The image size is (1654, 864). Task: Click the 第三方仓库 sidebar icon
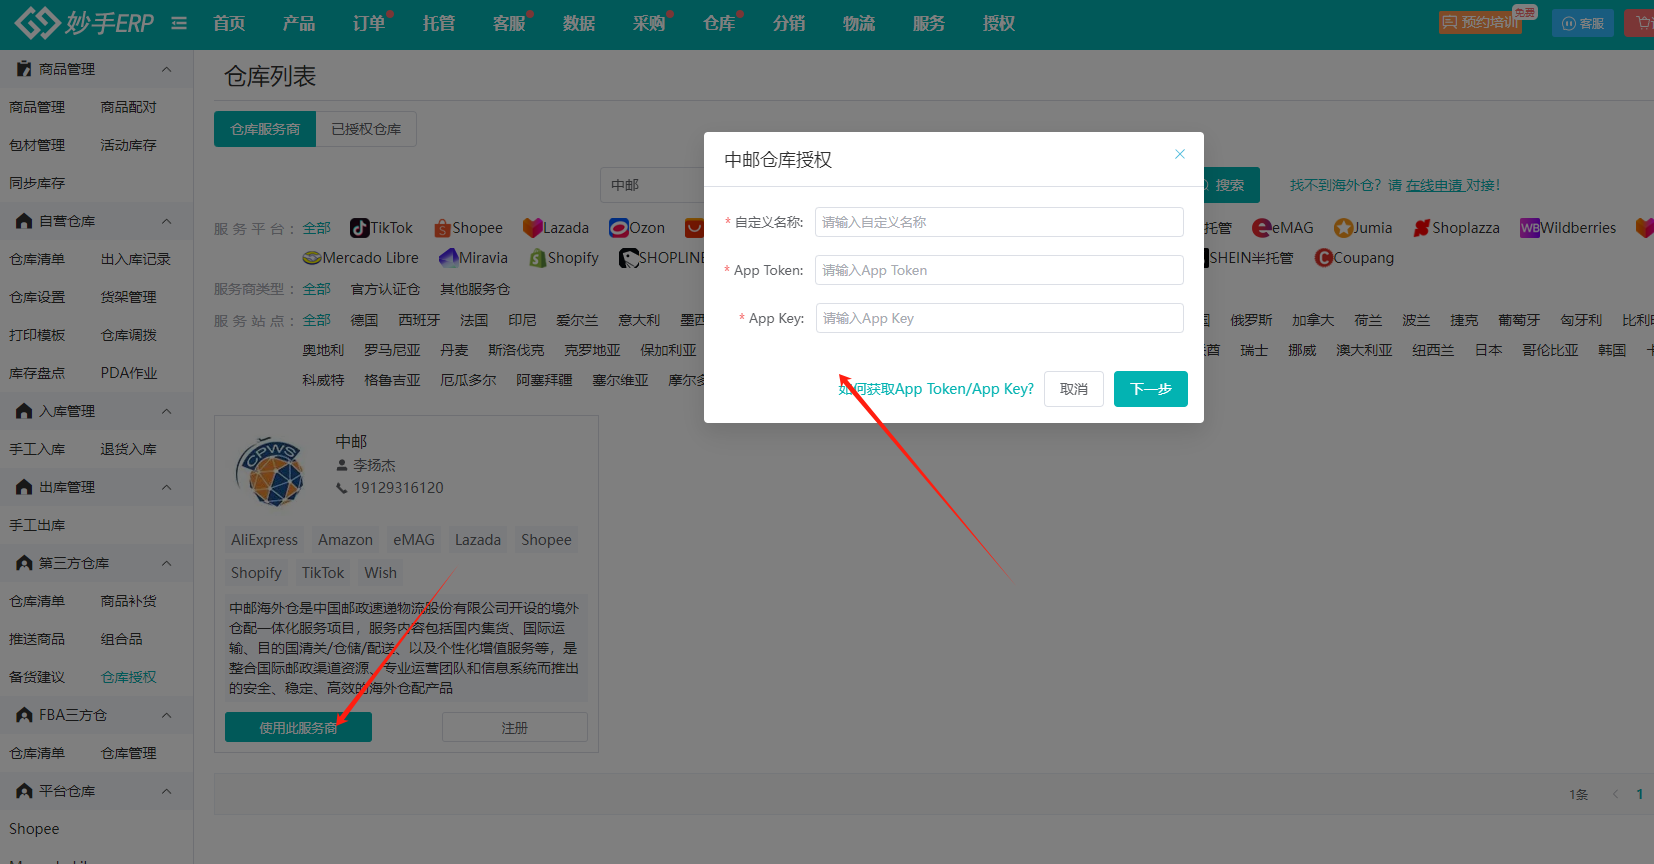(x=24, y=563)
